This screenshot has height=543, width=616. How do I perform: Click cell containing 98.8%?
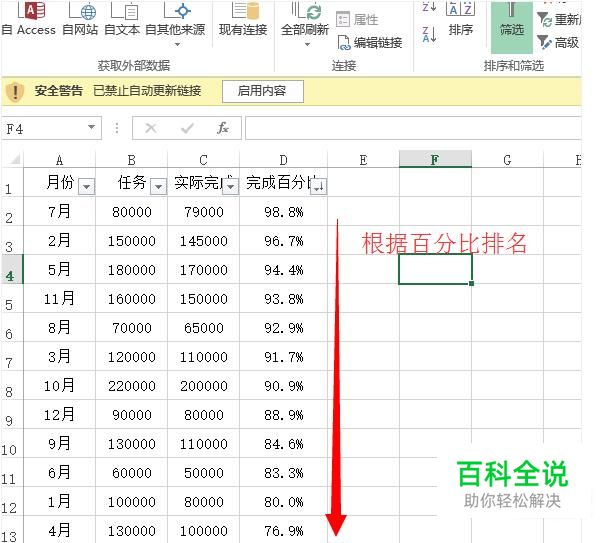(x=283, y=211)
